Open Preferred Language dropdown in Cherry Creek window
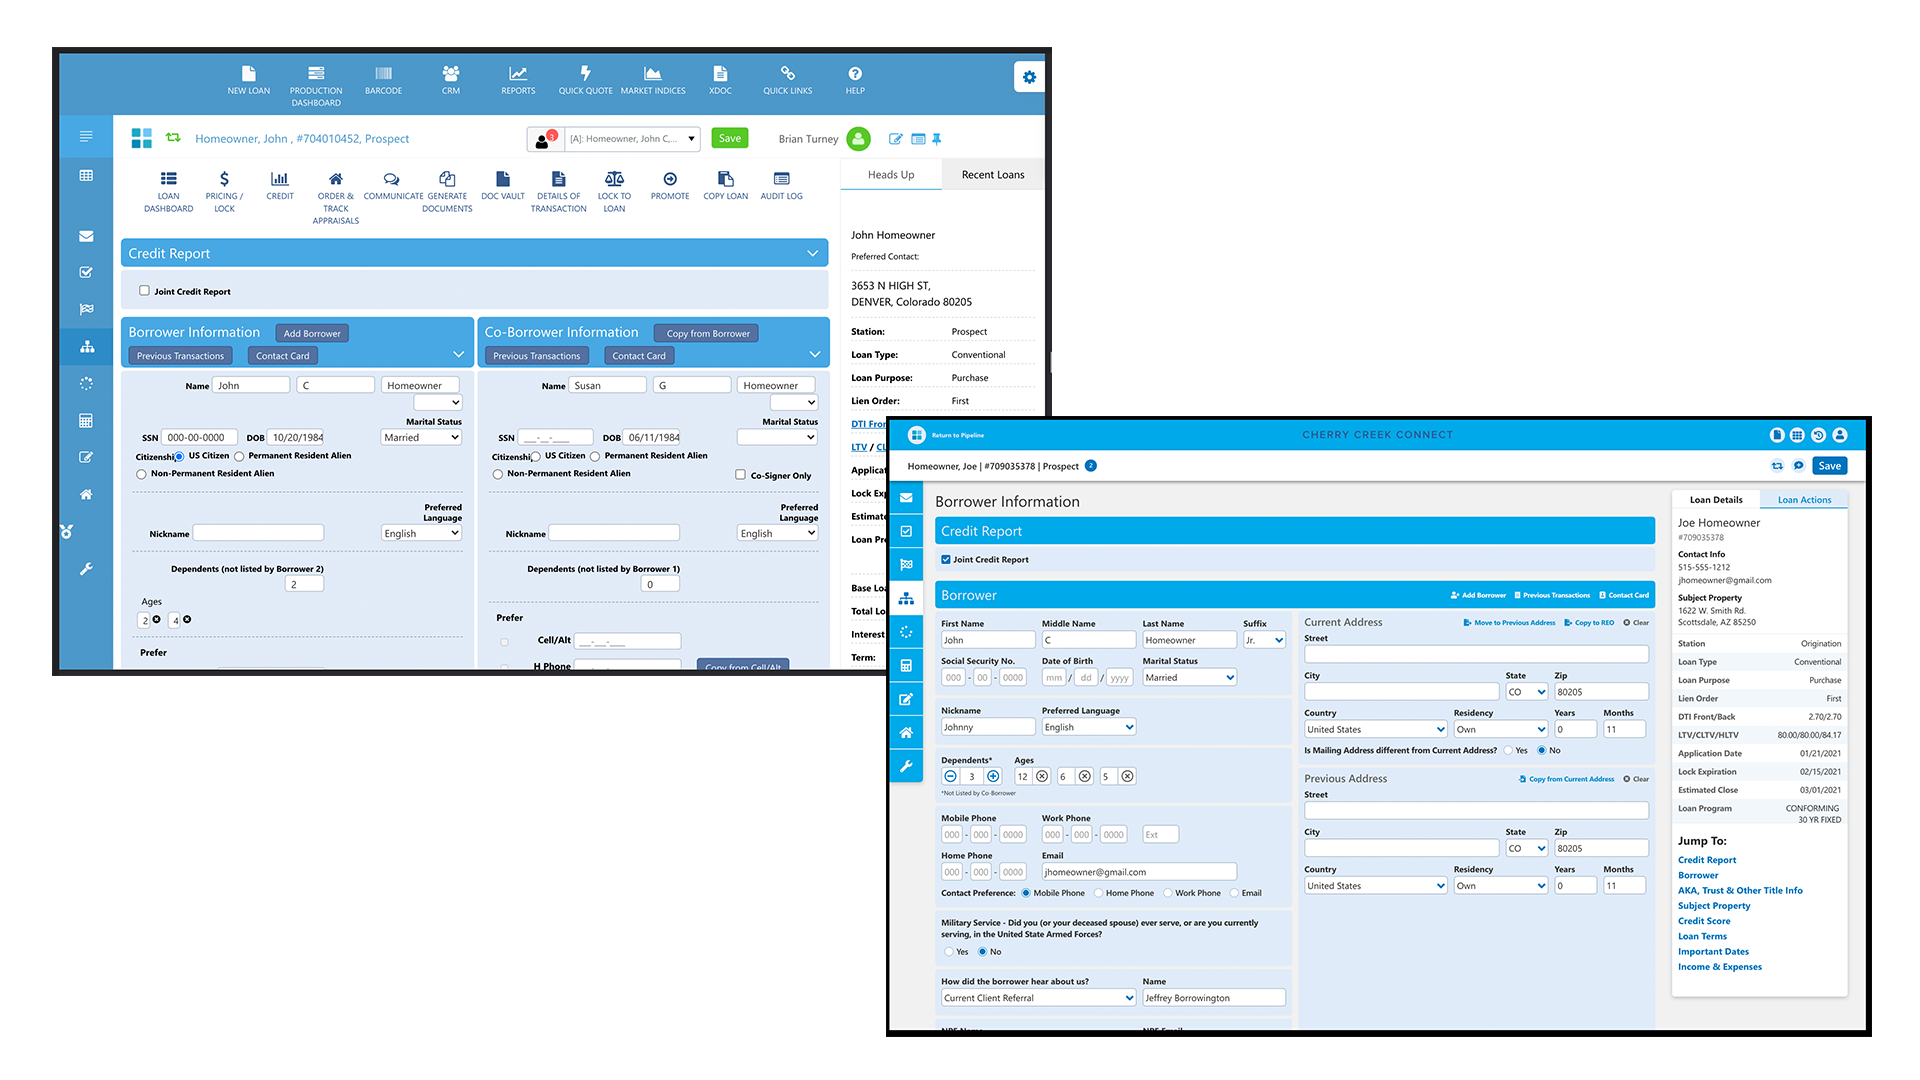The image size is (1920, 1080). (x=1089, y=727)
